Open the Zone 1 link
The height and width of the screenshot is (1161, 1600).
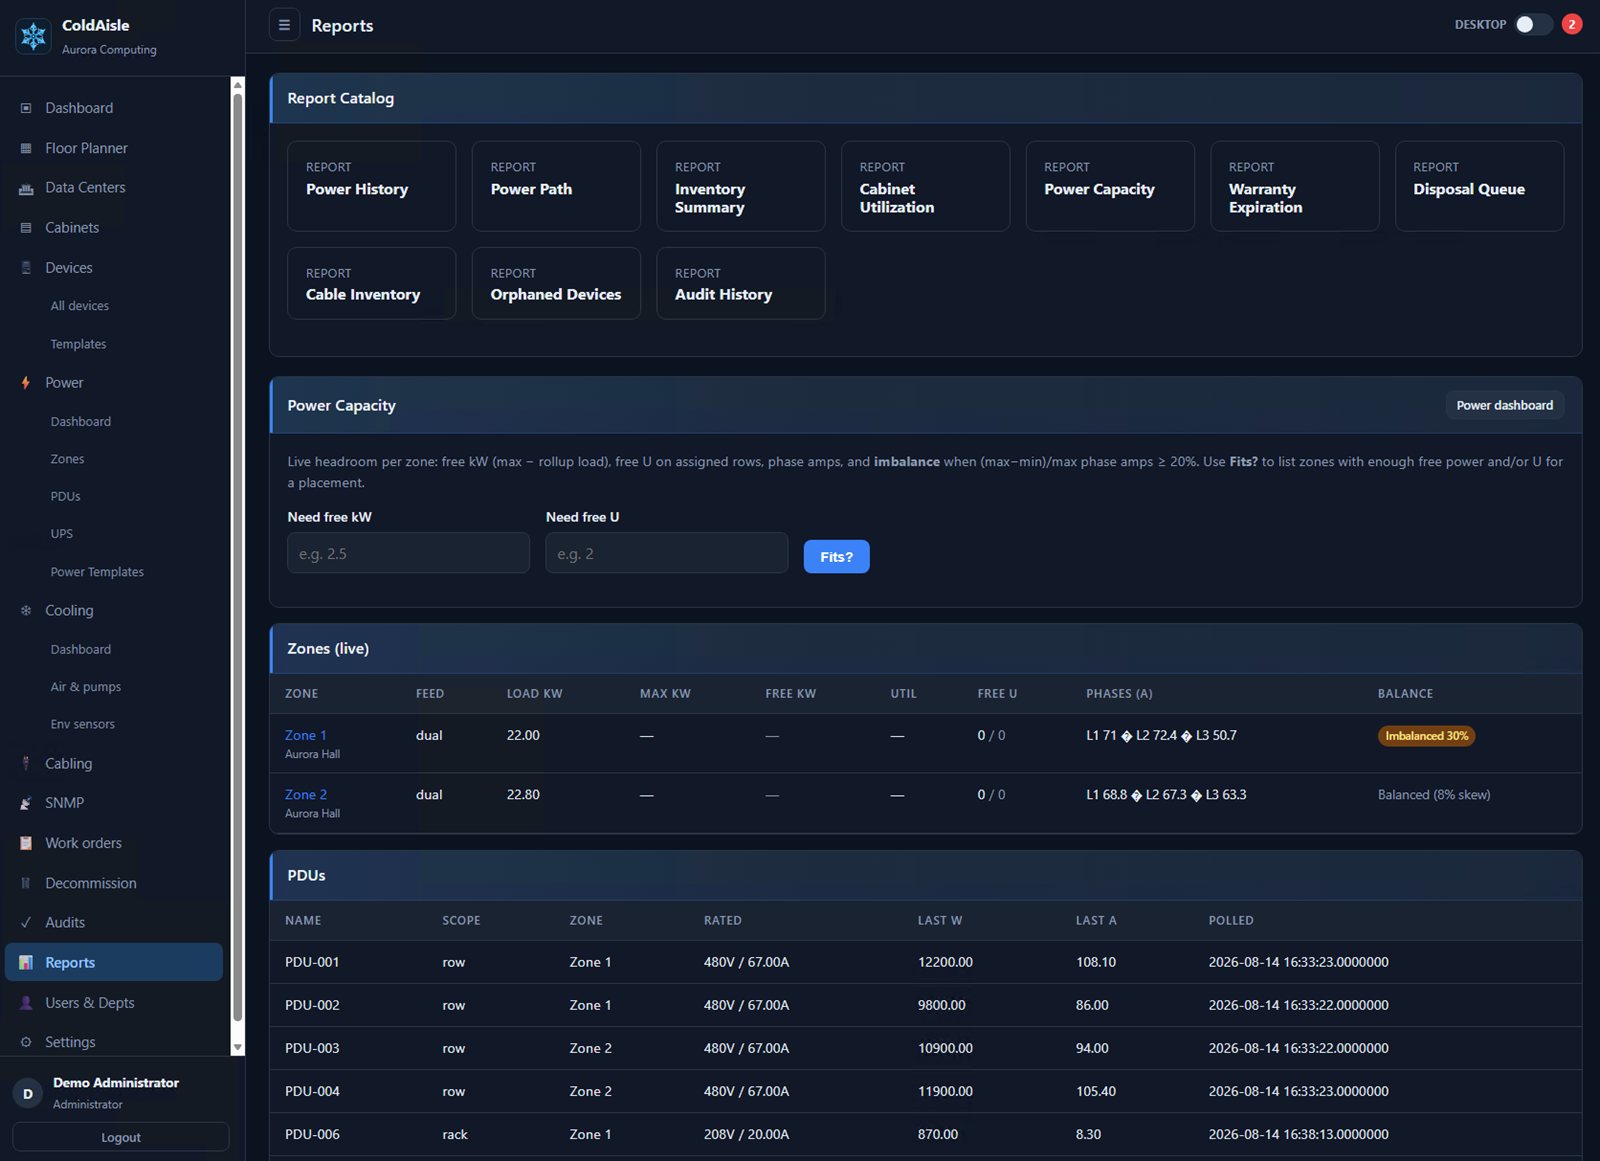pos(305,735)
